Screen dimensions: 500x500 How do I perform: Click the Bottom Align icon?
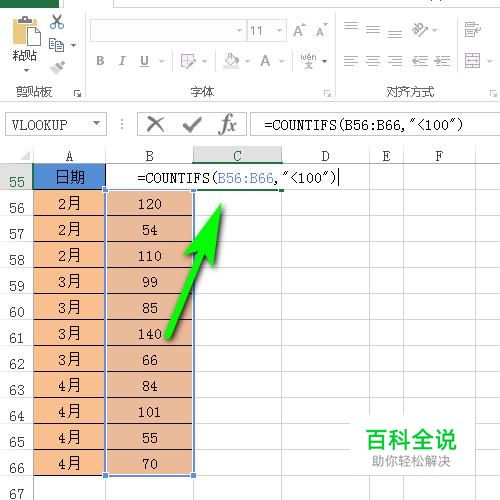coord(395,33)
